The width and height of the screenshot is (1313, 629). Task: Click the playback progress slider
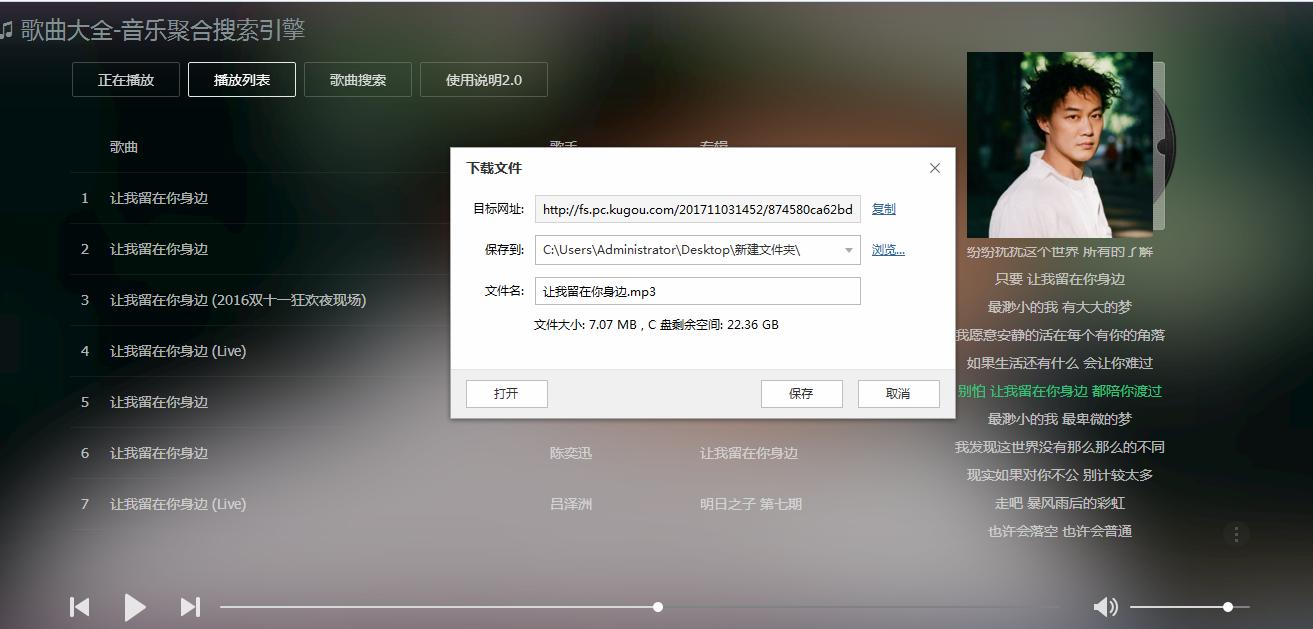point(657,606)
